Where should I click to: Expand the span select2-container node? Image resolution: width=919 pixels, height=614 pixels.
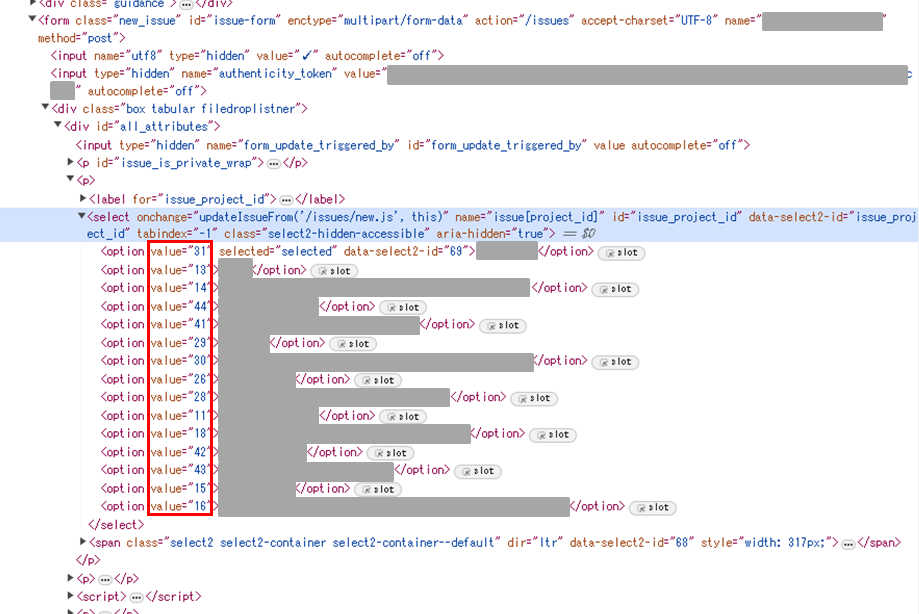pyautogui.click(x=83, y=542)
